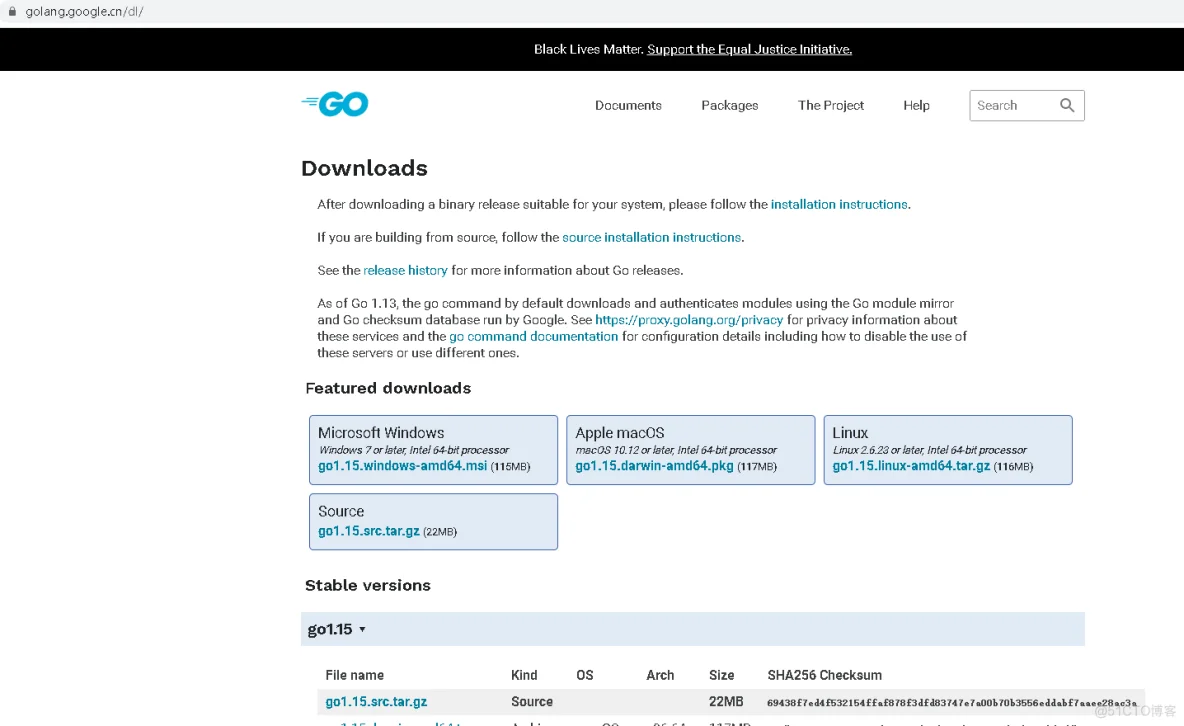Click the Featured downloads heading
This screenshot has height=726, width=1184.
point(388,388)
